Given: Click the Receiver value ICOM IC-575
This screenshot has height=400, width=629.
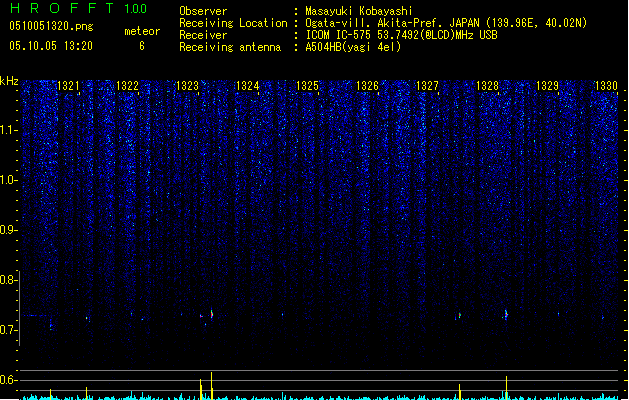Looking at the screenshot, I should (340, 35).
